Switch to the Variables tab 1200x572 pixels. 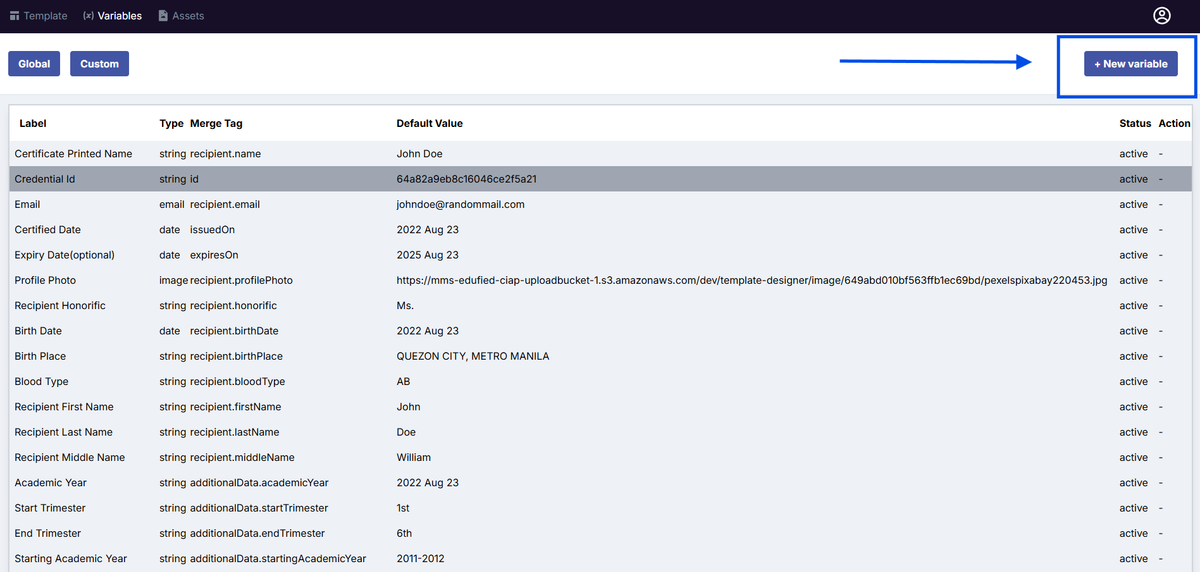coord(112,16)
